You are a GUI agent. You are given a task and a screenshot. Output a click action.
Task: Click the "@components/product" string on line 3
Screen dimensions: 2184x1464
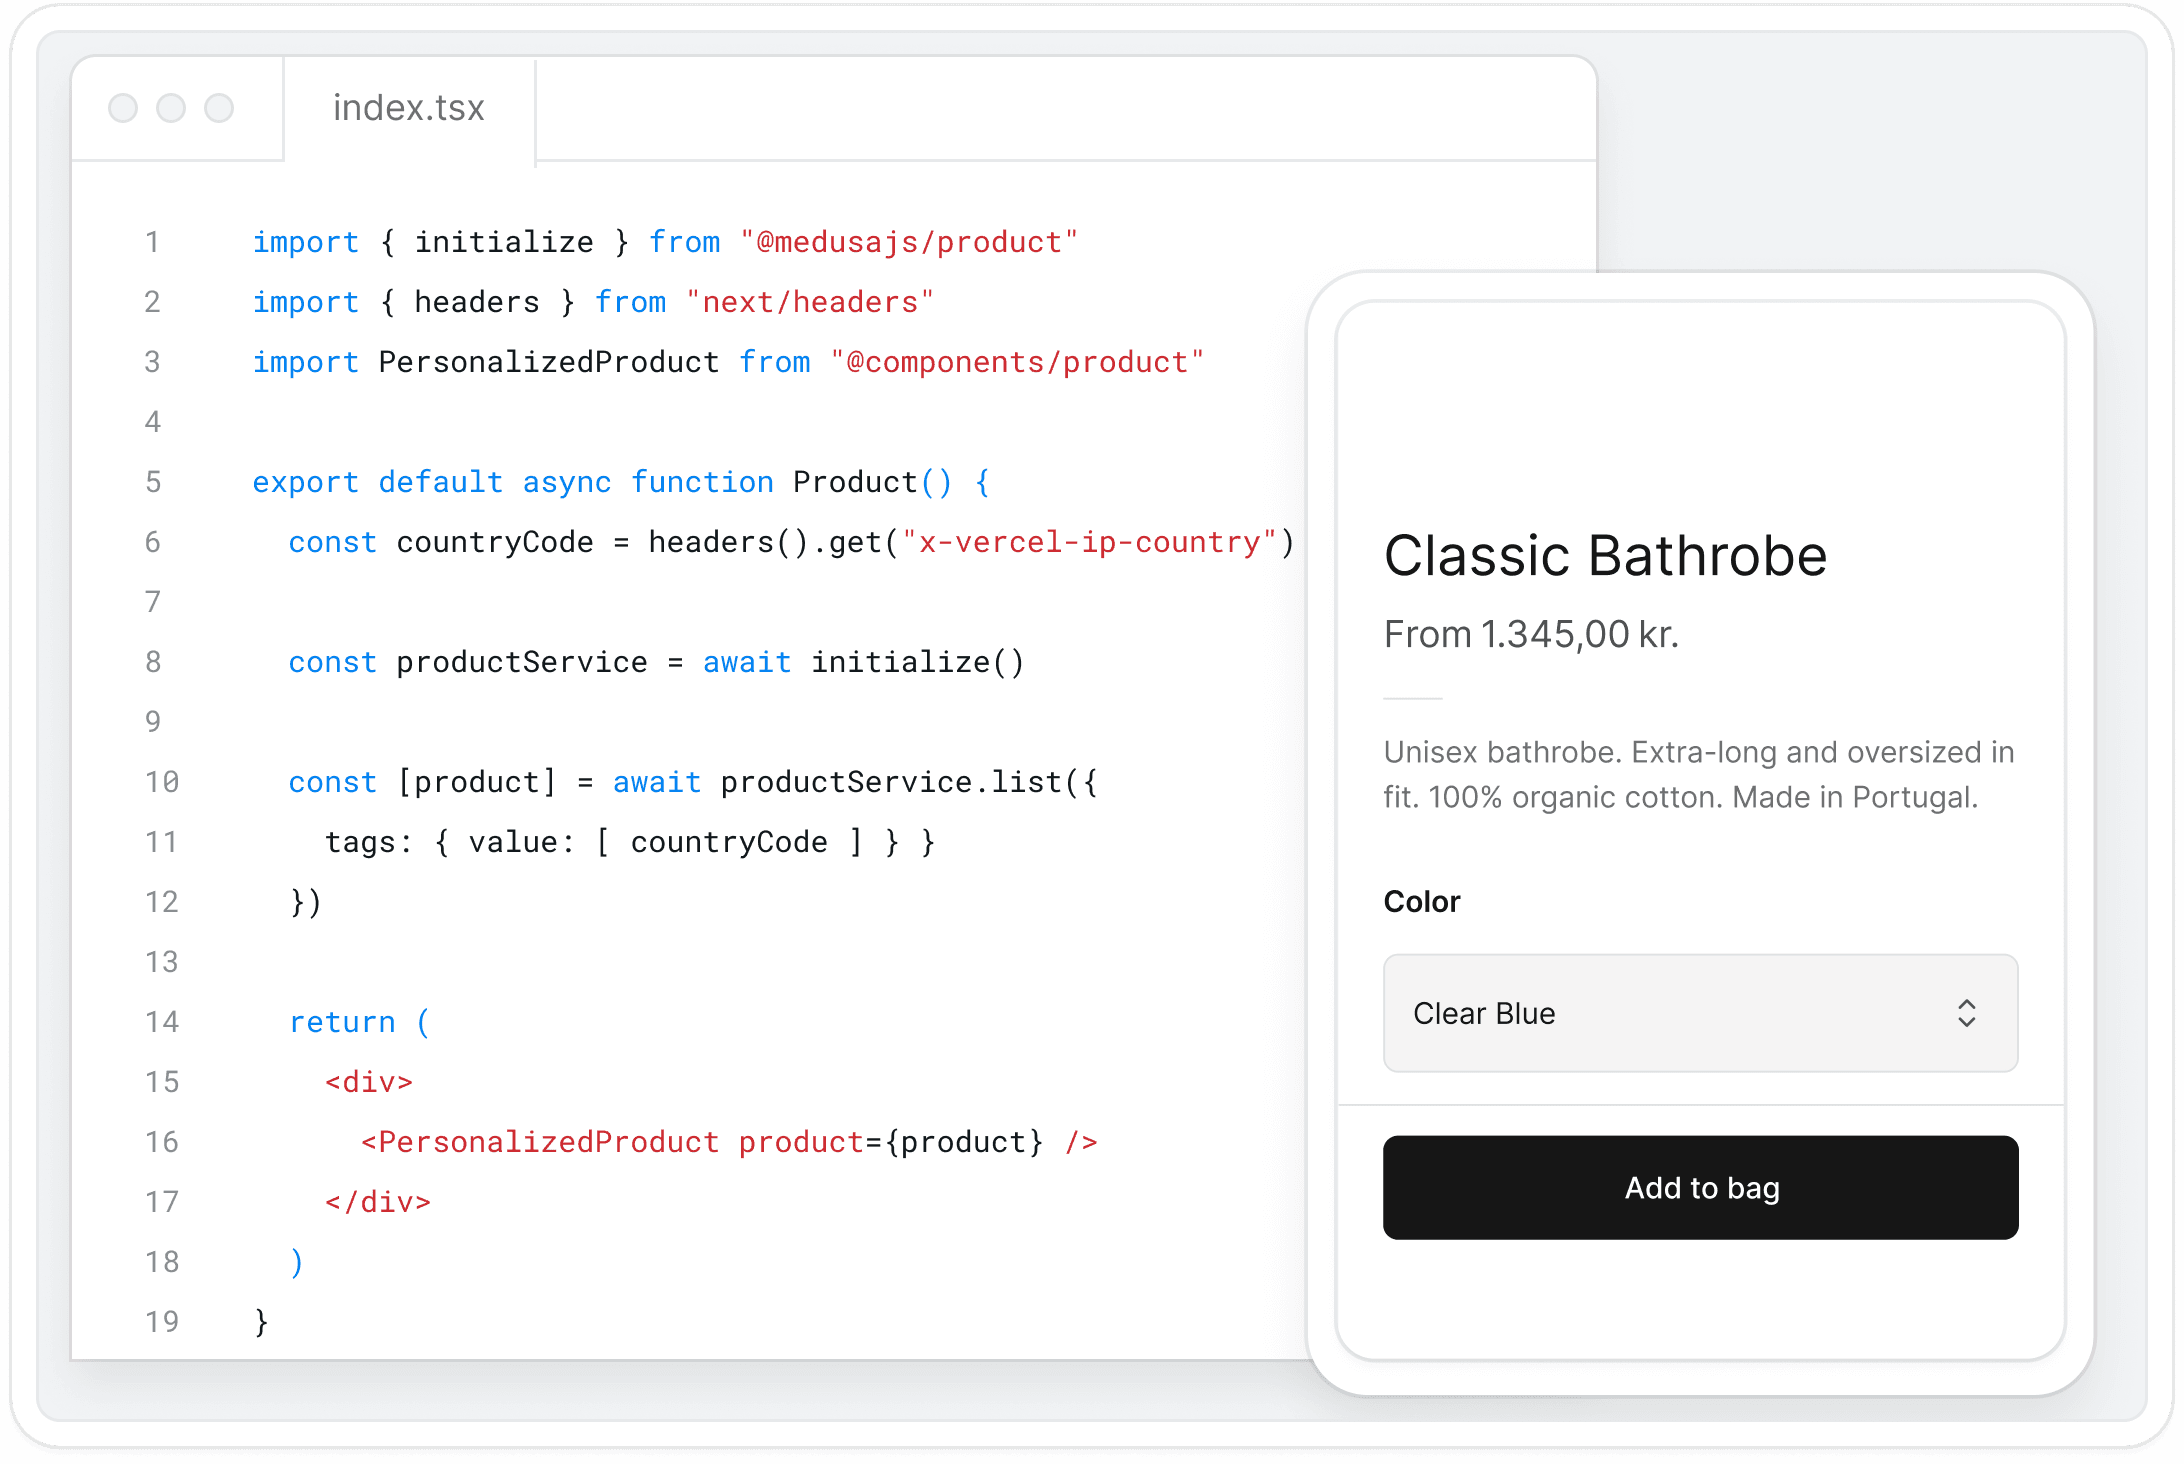[x=1017, y=362]
